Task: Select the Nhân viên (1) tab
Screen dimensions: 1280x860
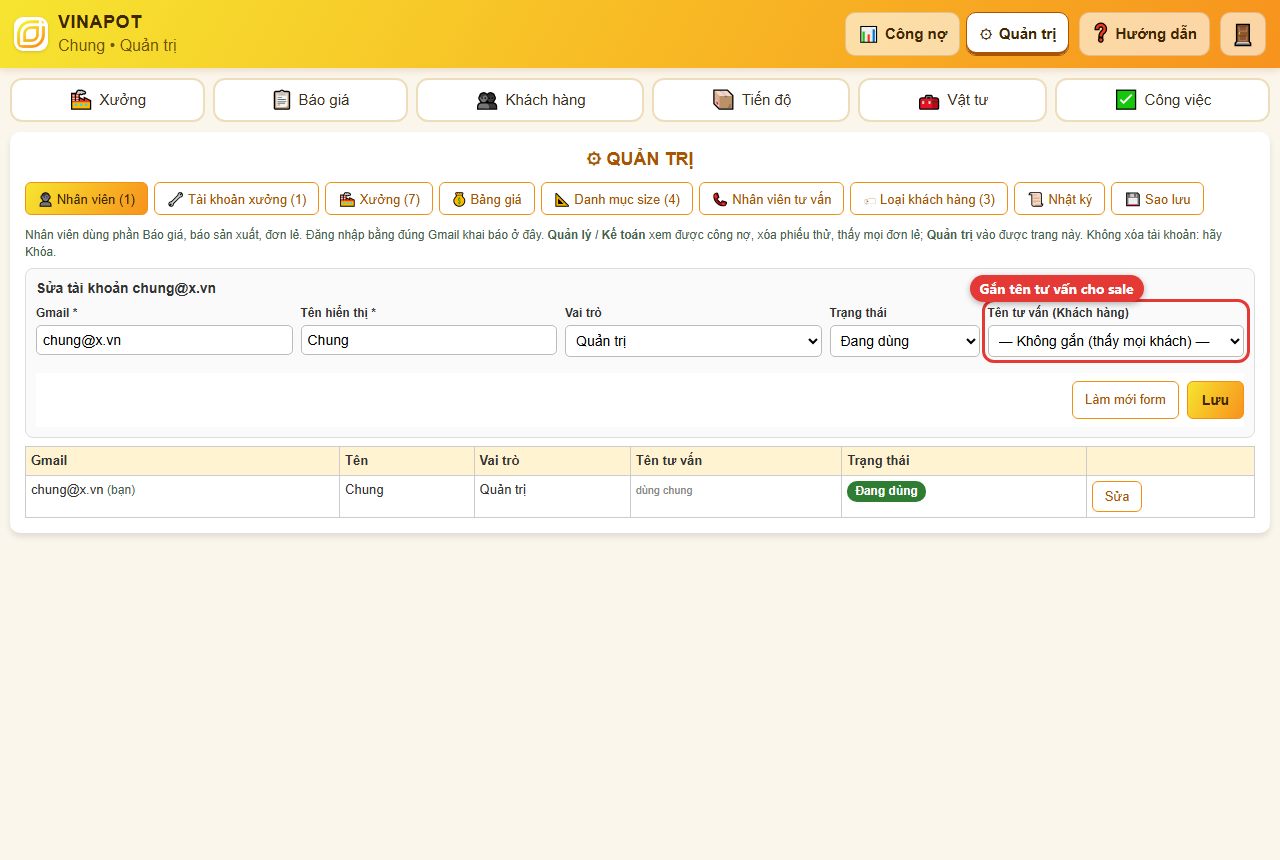Action: click(86, 199)
